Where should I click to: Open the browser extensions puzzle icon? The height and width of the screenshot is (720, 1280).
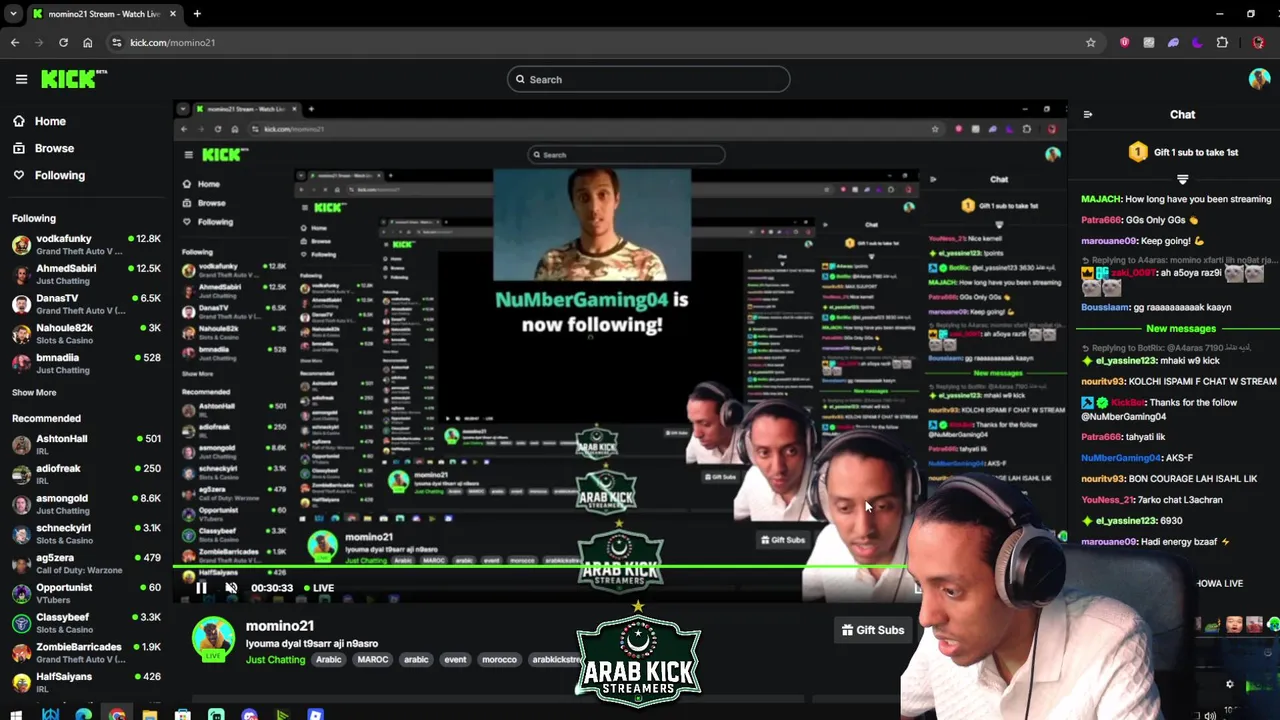(x=1222, y=42)
